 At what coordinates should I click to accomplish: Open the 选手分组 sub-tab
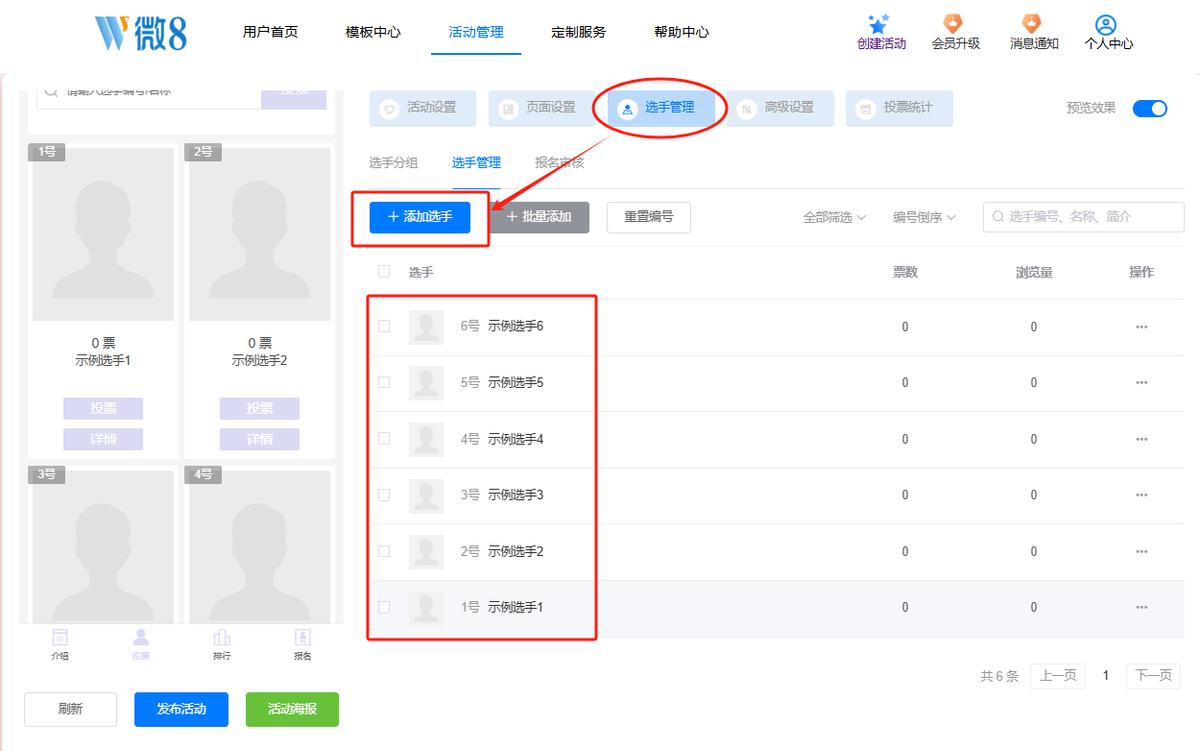coord(393,163)
